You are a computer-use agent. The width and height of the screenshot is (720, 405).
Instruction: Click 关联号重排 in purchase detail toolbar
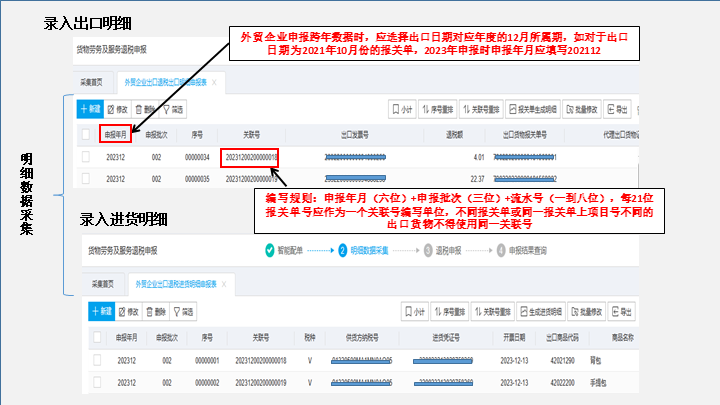[x=493, y=312]
